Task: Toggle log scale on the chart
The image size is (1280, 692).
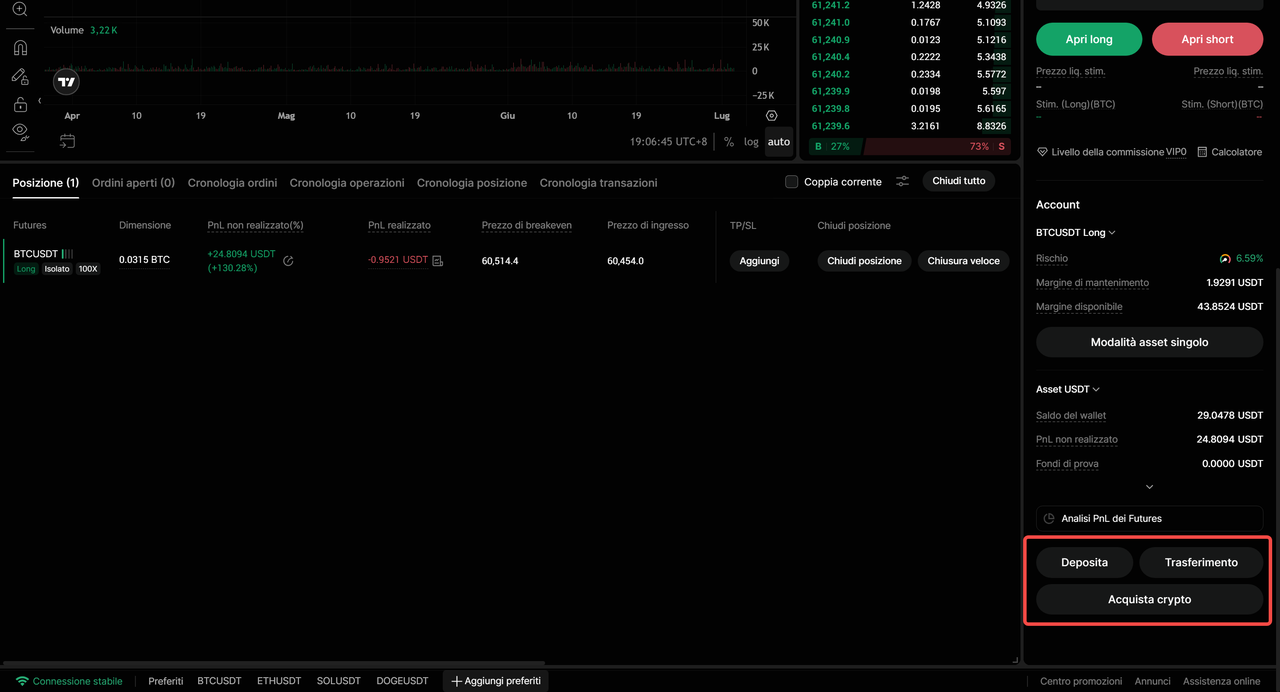Action: [751, 142]
